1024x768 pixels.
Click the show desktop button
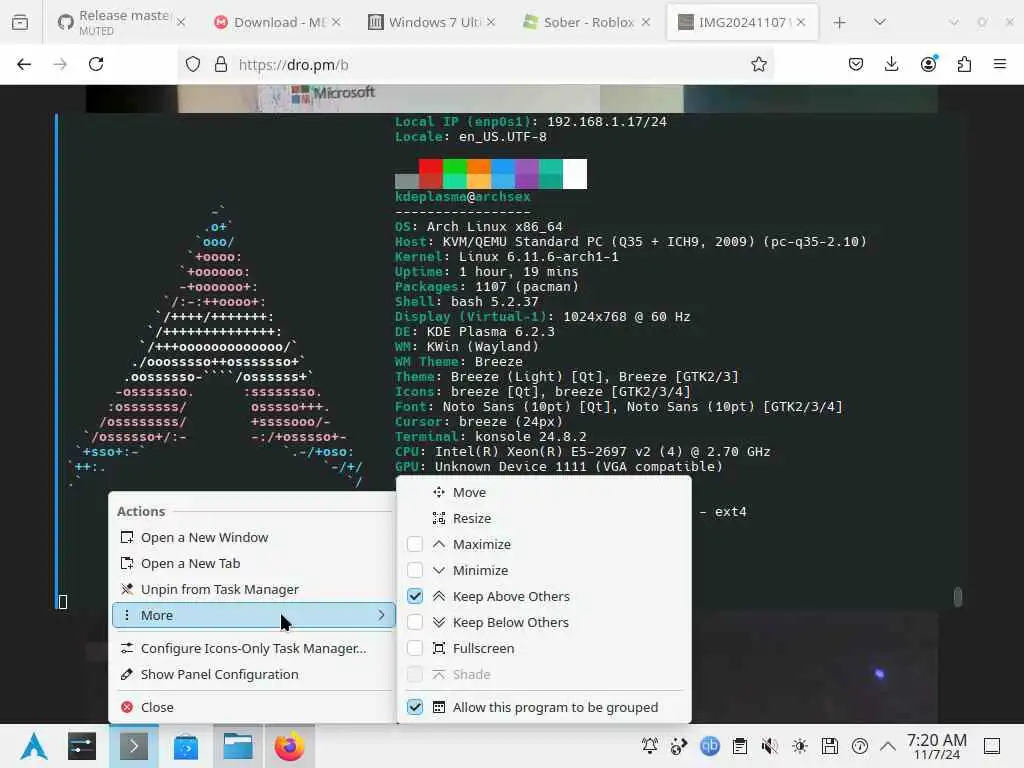pos(992,746)
